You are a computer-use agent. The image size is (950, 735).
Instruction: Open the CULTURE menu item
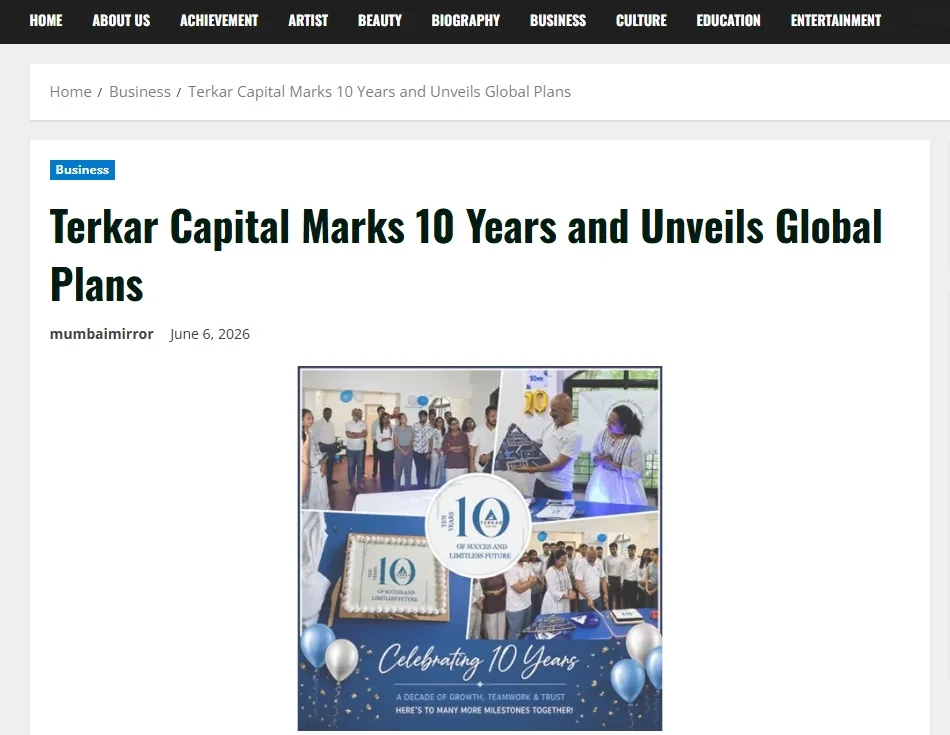pos(641,21)
